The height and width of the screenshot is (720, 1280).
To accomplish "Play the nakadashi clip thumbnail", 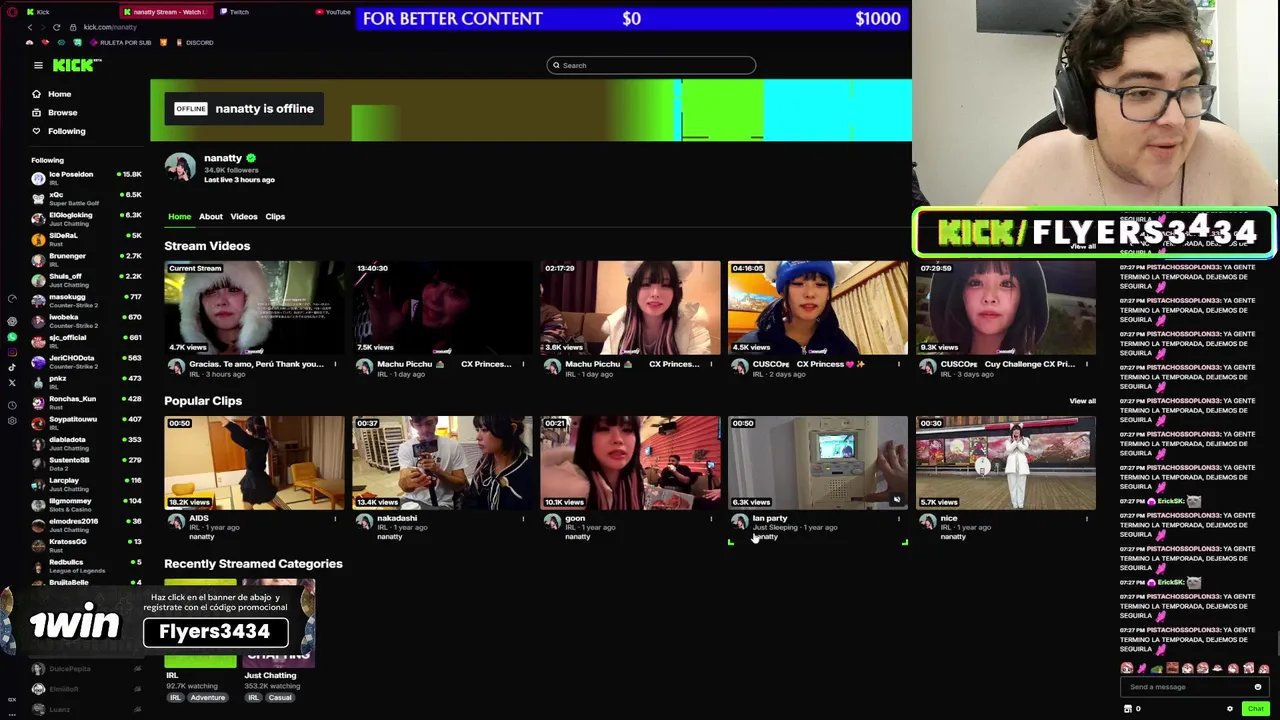I will coord(442,463).
